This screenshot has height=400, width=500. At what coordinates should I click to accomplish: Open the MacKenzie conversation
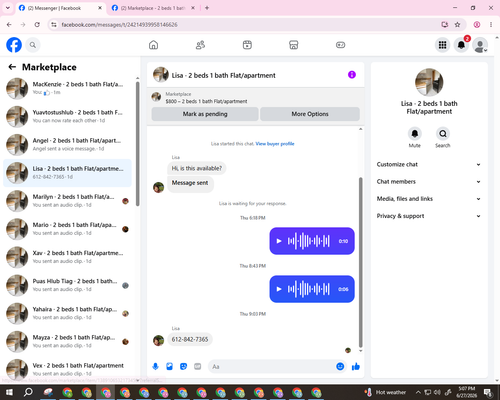[x=68, y=88]
